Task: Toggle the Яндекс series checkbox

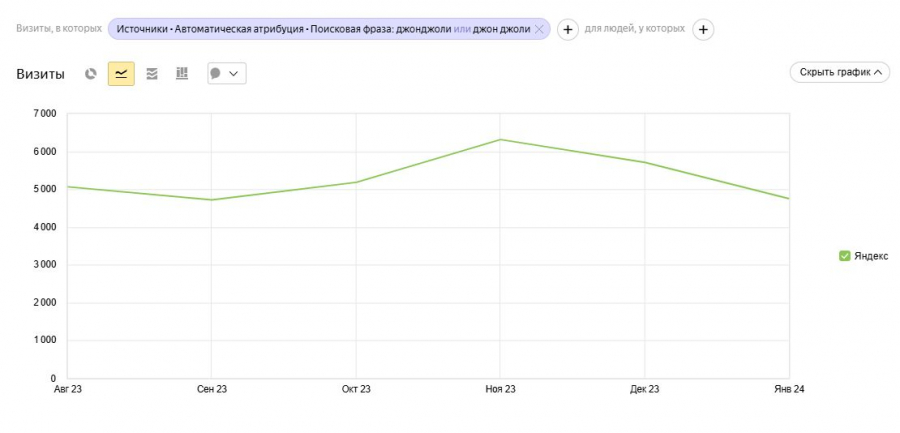Action: click(844, 256)
